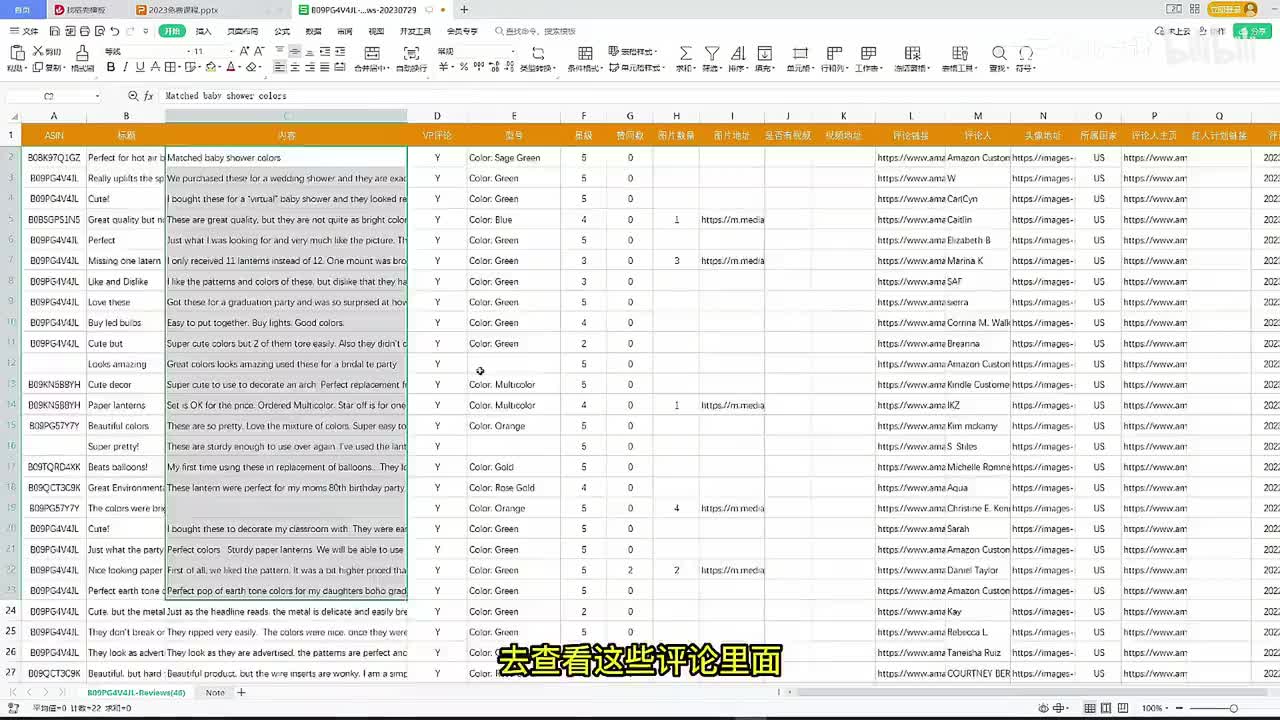Select column D header
Viewport: 1280px width, 720px height.
point(437,116)
